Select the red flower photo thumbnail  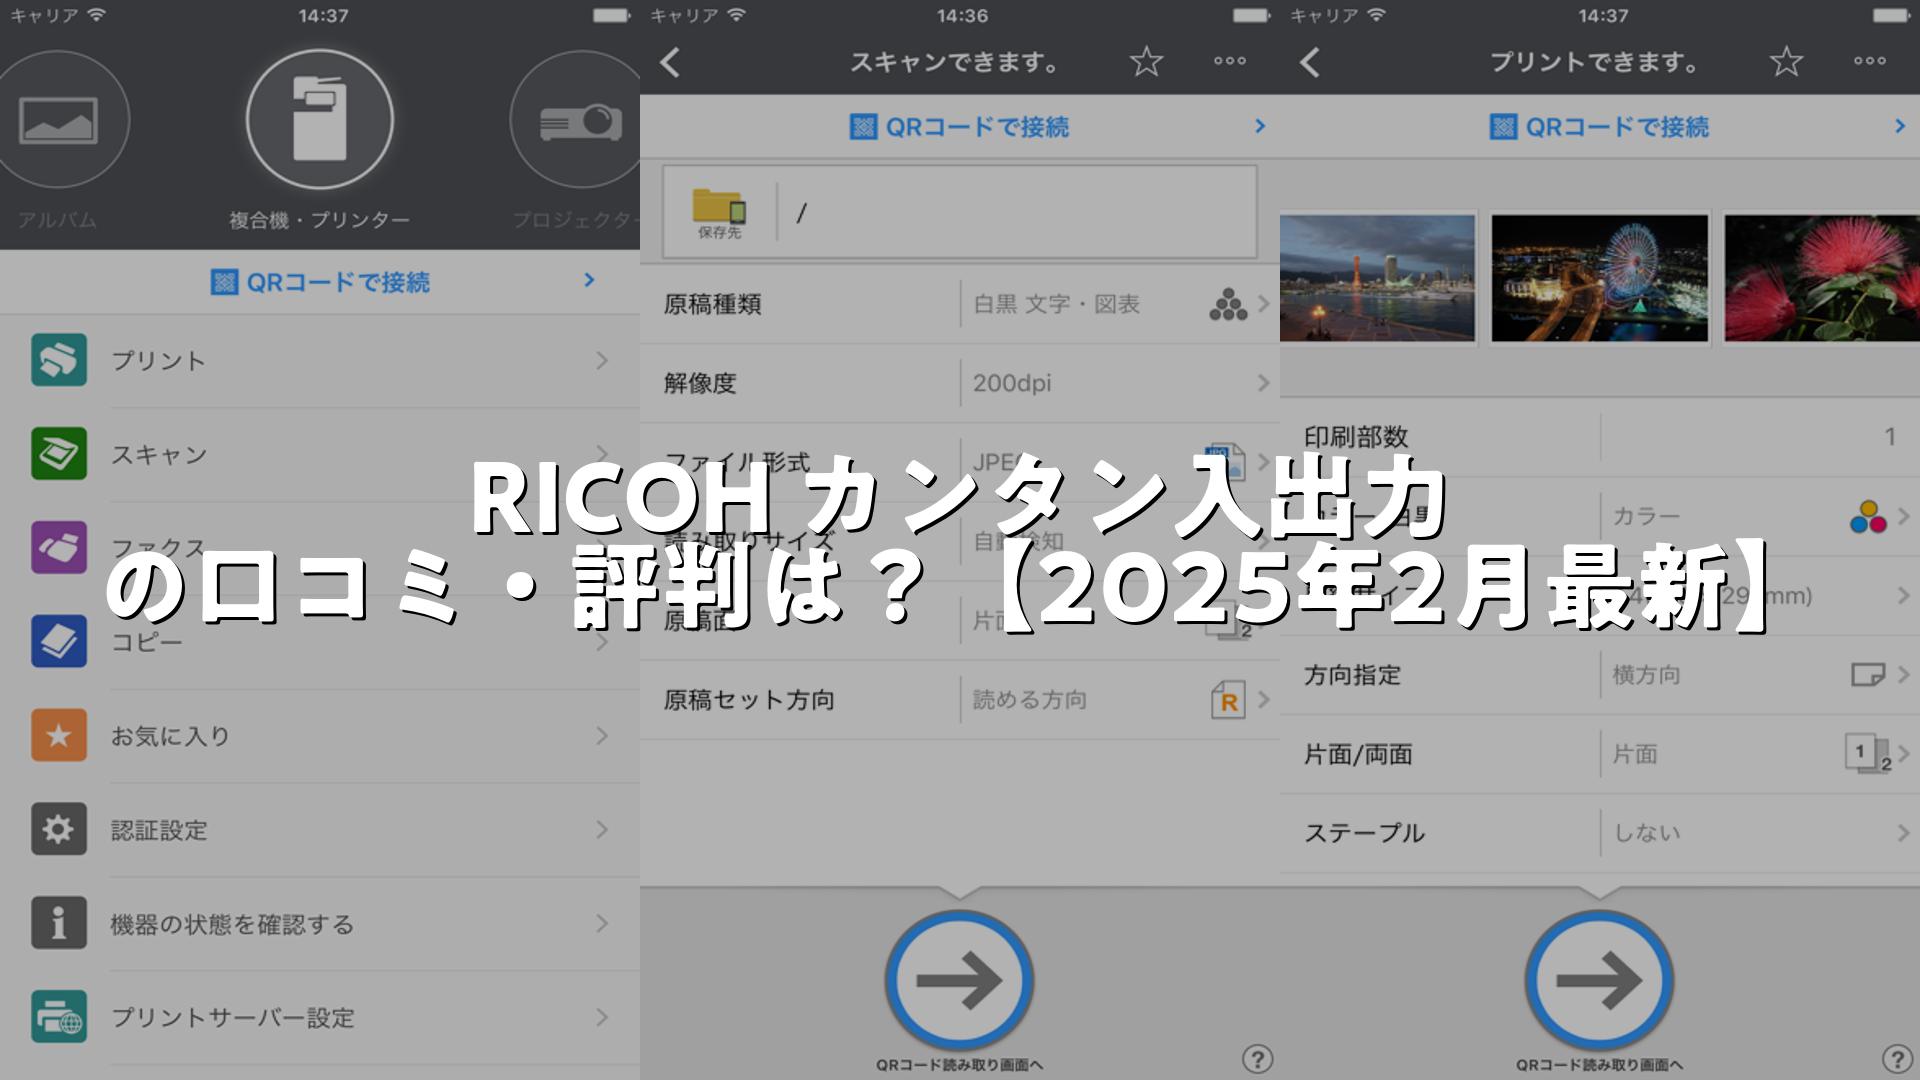tap(1821, 278)
